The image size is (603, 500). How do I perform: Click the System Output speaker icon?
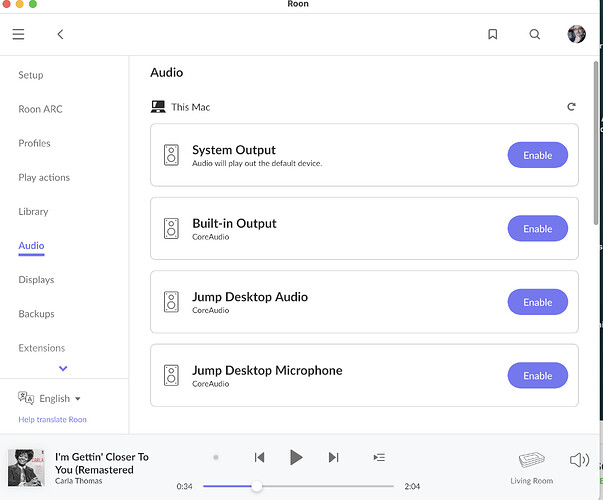coord(171,155)
